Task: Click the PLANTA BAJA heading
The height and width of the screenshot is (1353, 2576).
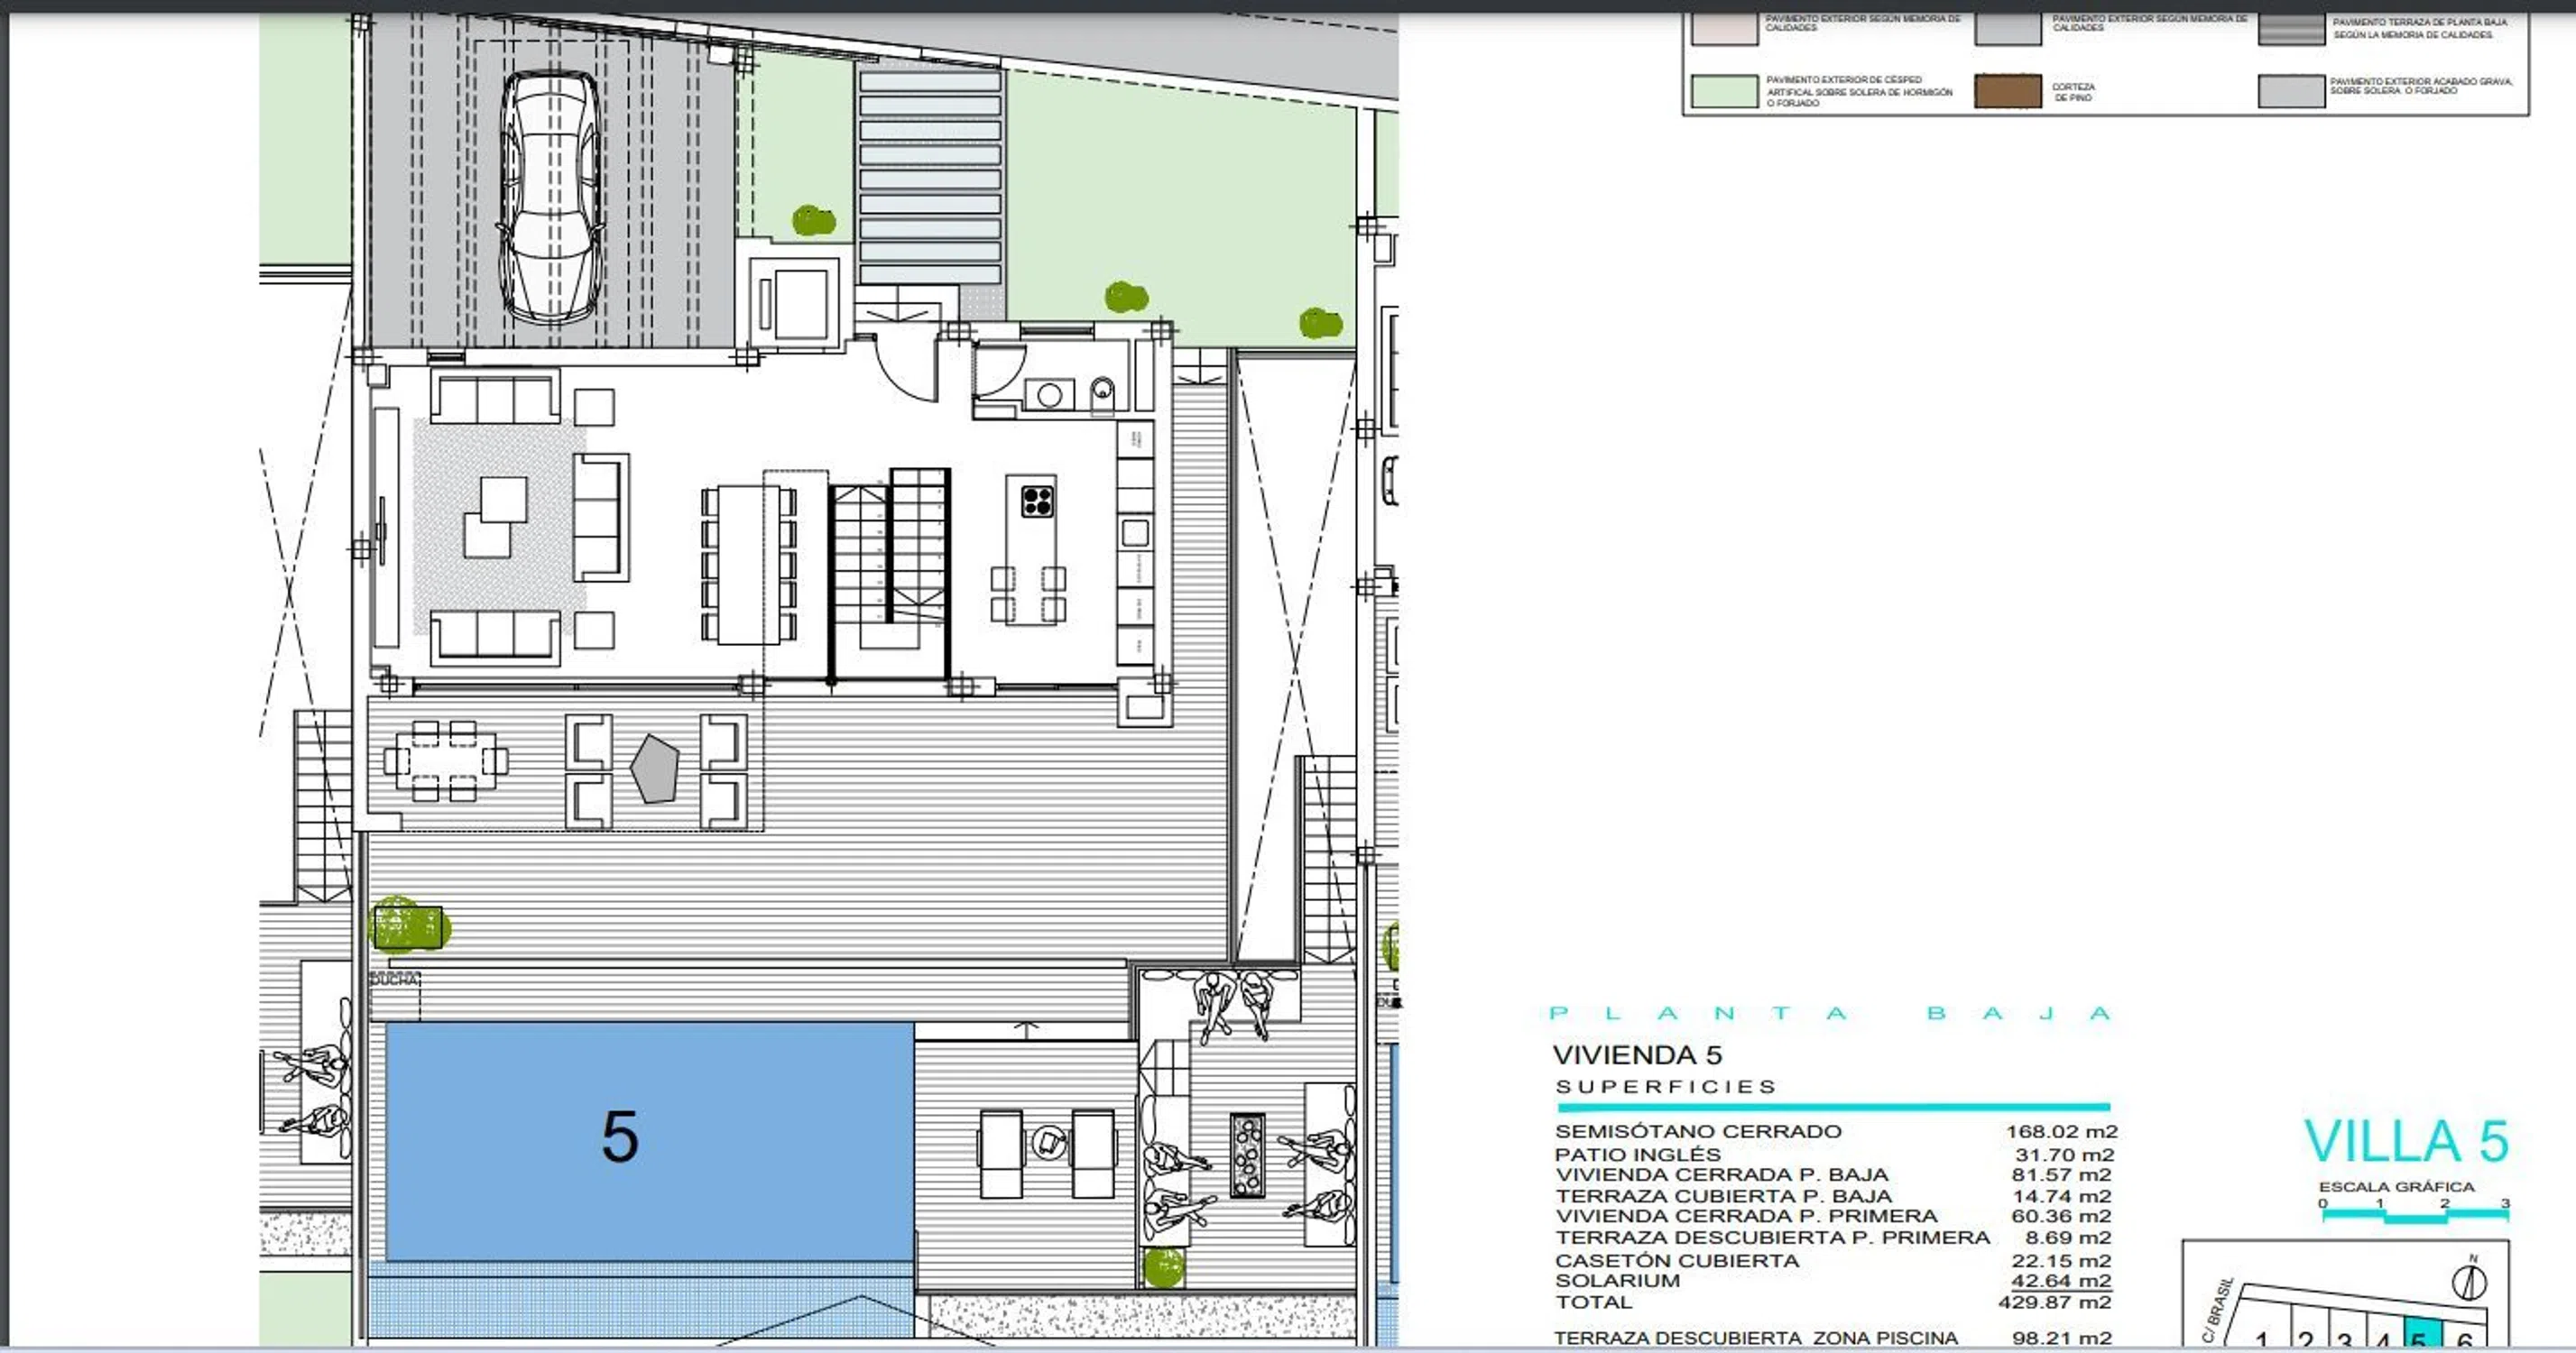Action: pyautogui.click(x=1829, y=1013)
